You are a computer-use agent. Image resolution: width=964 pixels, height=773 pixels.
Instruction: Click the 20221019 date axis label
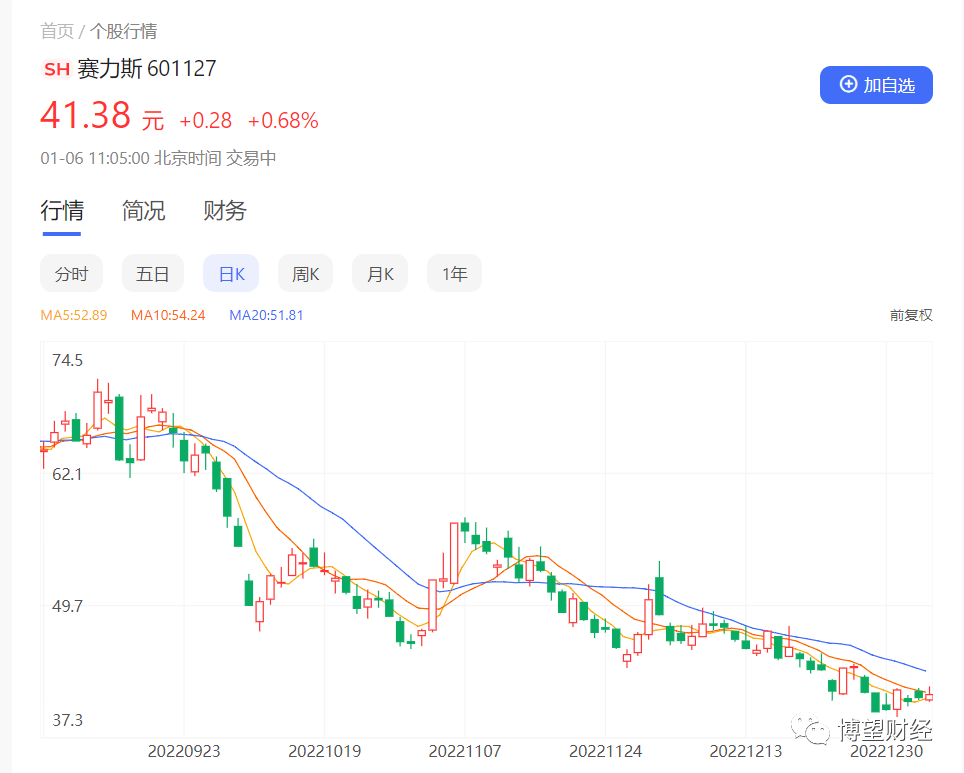(325, 751)
